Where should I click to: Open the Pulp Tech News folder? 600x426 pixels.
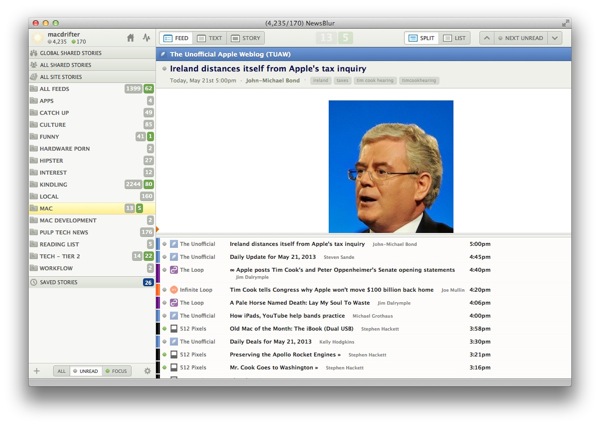click(92, 232)
